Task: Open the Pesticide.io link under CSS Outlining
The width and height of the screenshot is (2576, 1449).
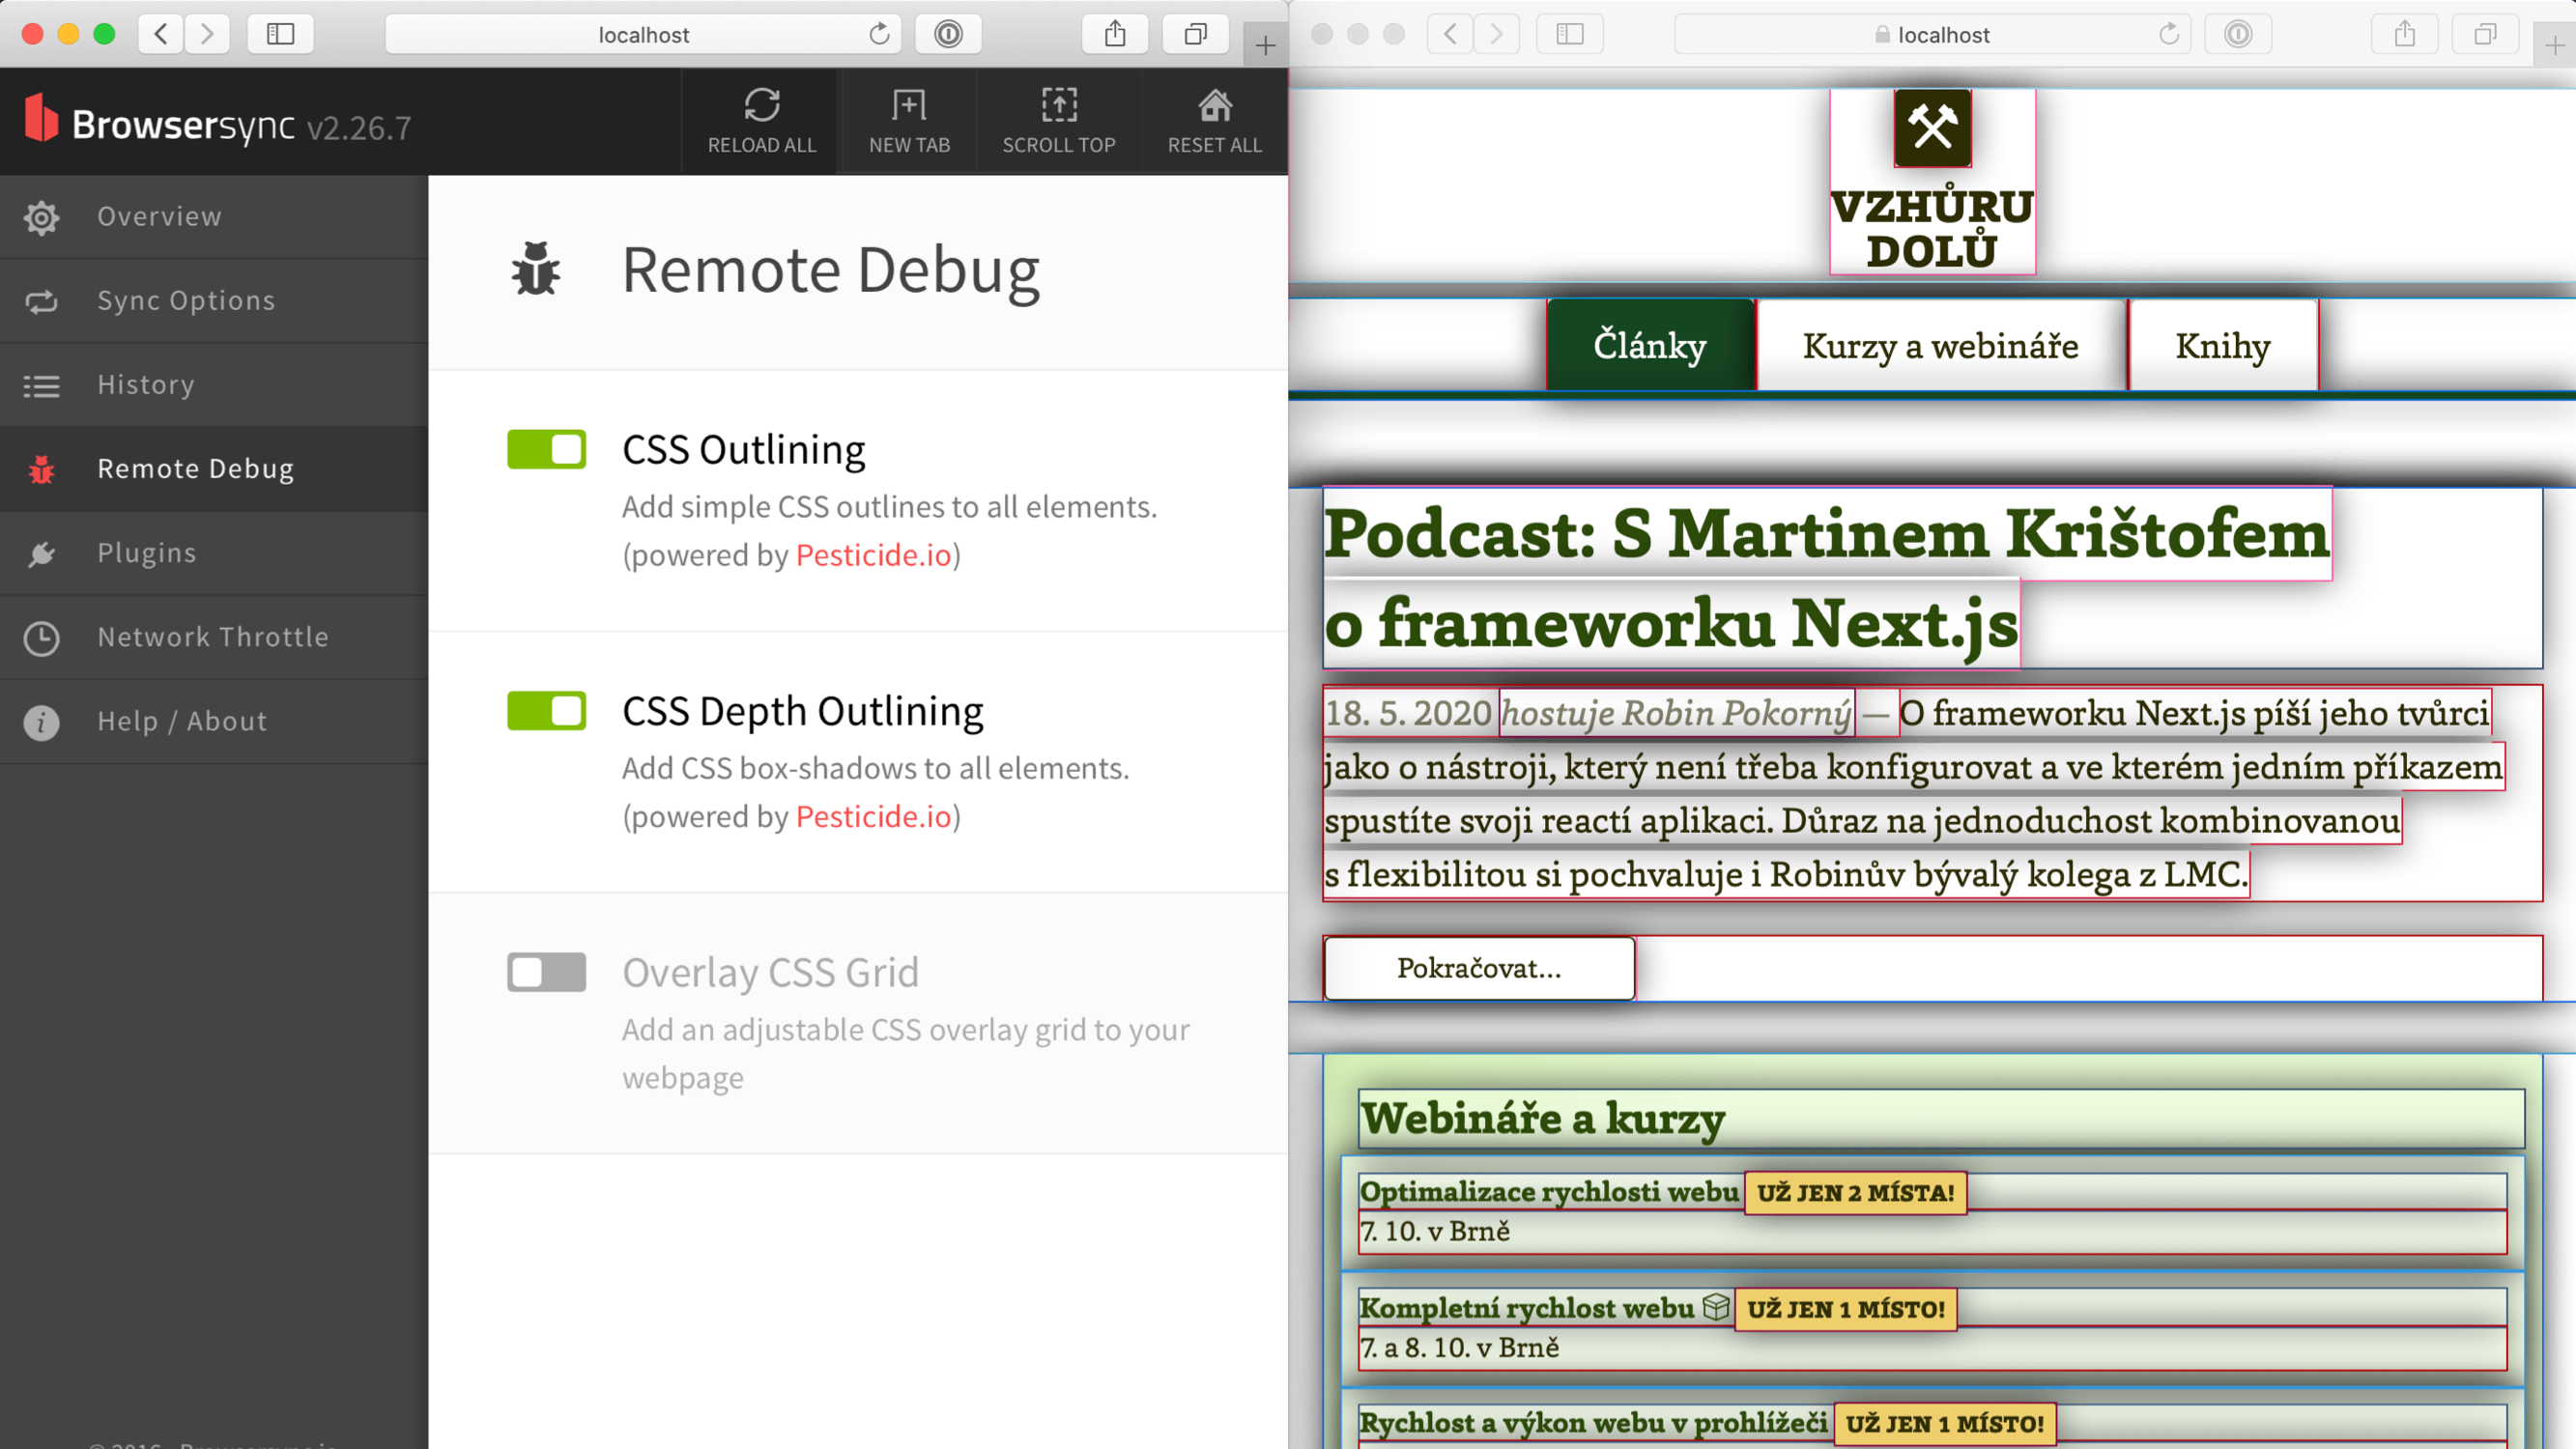Action: (873, 555)
